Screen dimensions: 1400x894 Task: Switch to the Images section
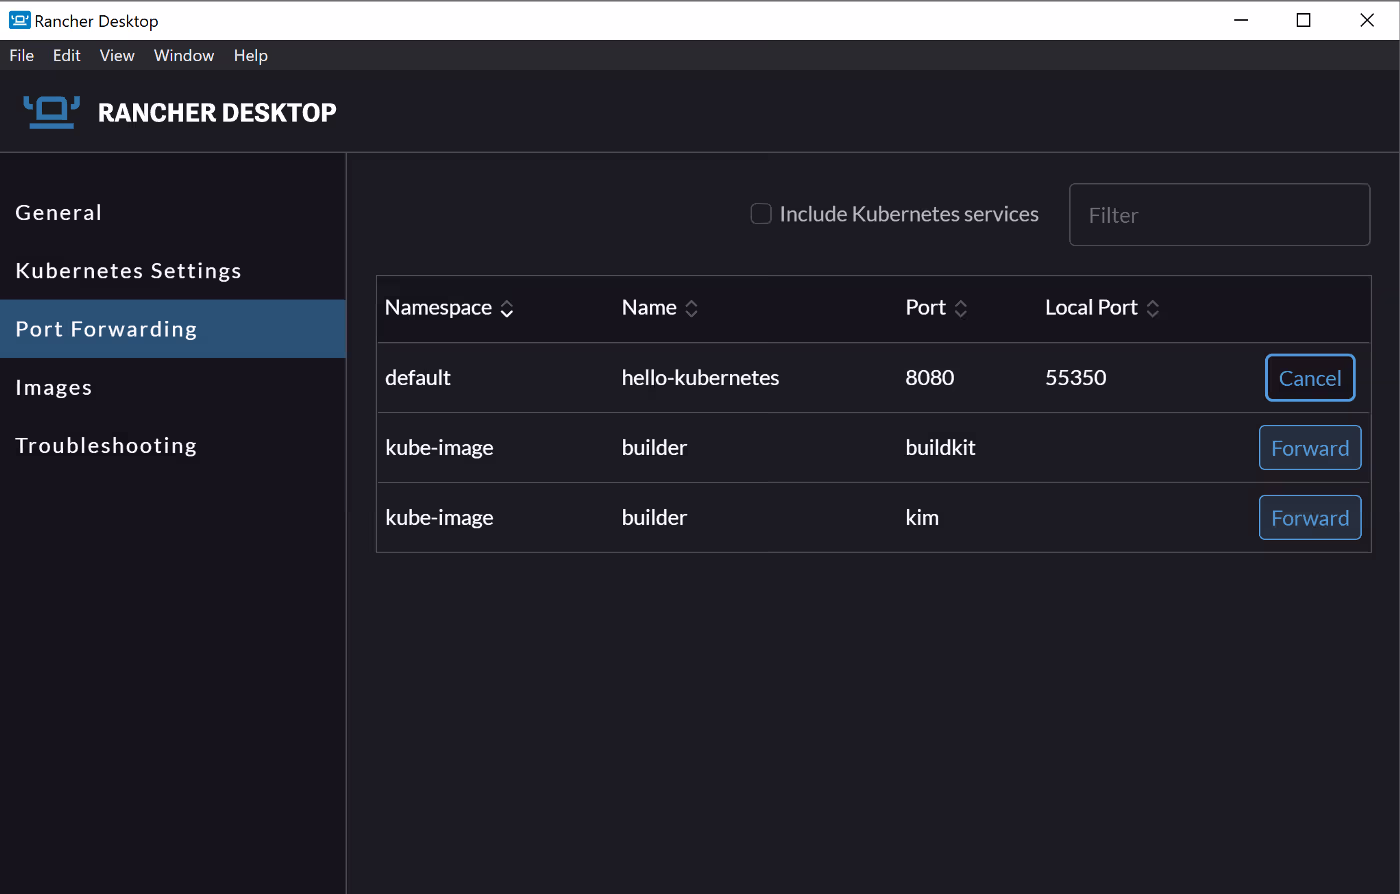(x=53, y=387)
